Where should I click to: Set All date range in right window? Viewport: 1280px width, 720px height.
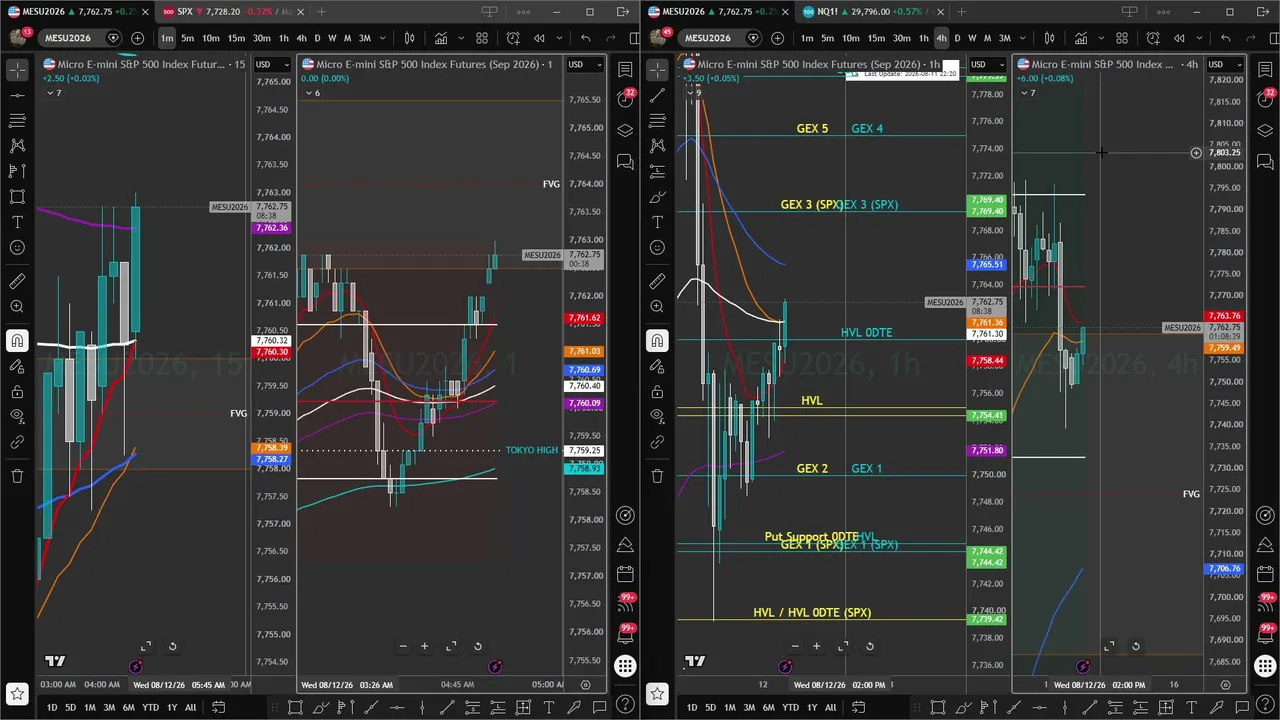pos(830,707)
